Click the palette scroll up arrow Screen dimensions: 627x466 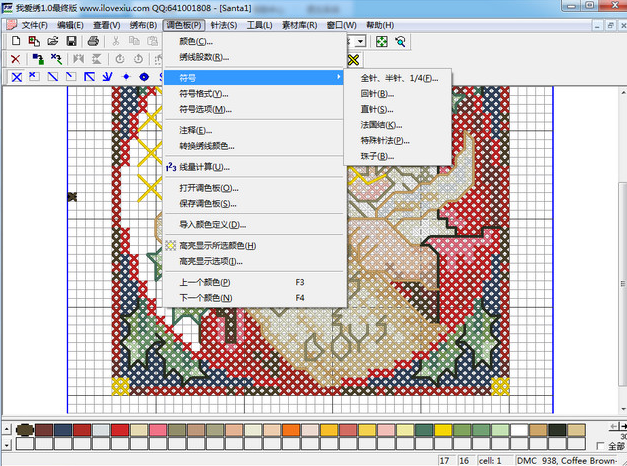click(7, 430)
